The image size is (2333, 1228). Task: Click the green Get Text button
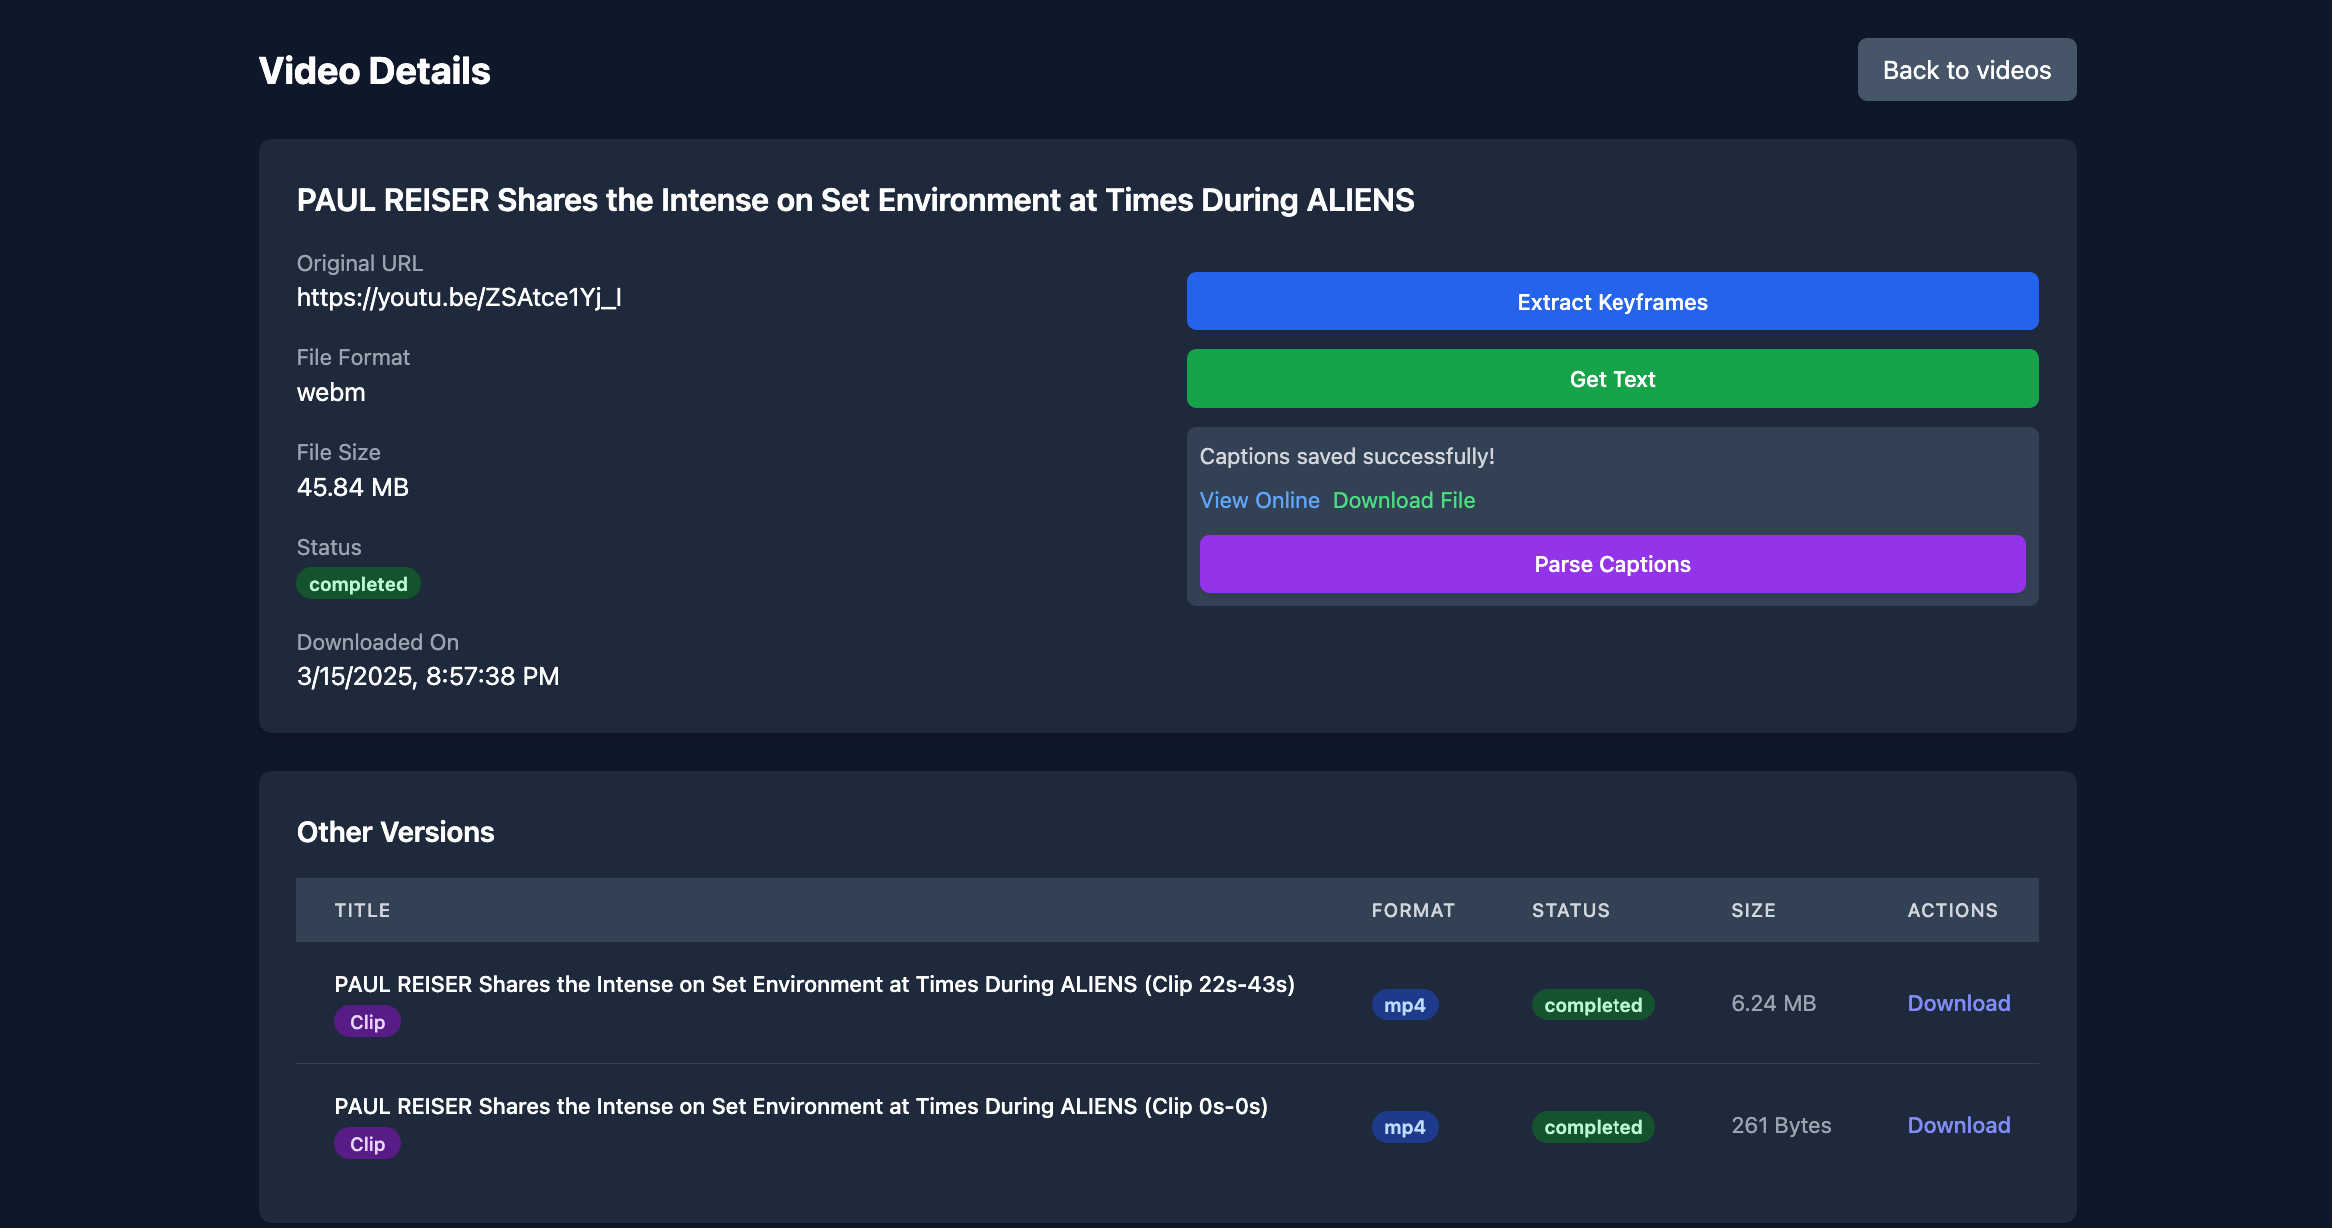(x=1612, y=378)
